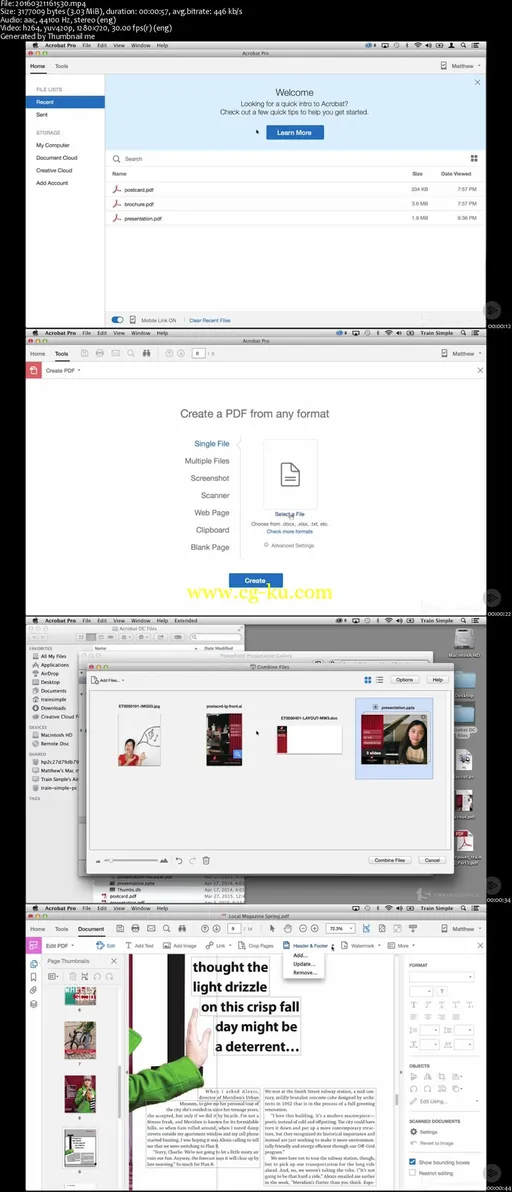
Task: Toggle the Mobile Link ON switch
Action: click(x=118, y=320)
